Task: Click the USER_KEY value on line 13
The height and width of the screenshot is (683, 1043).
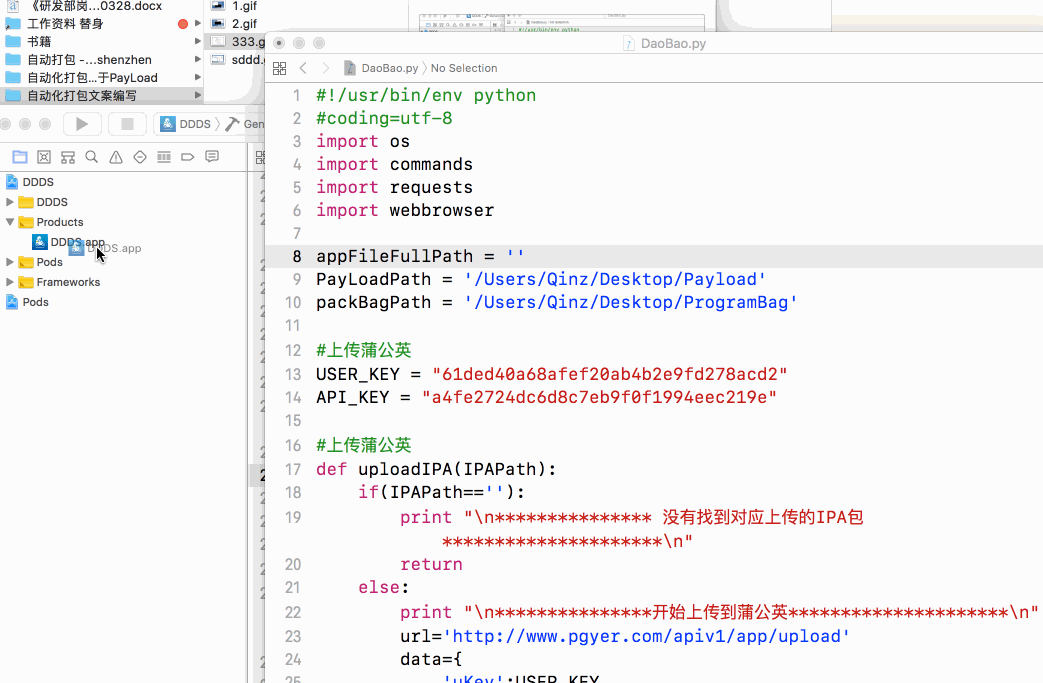Action: click(x=609, y=374)
